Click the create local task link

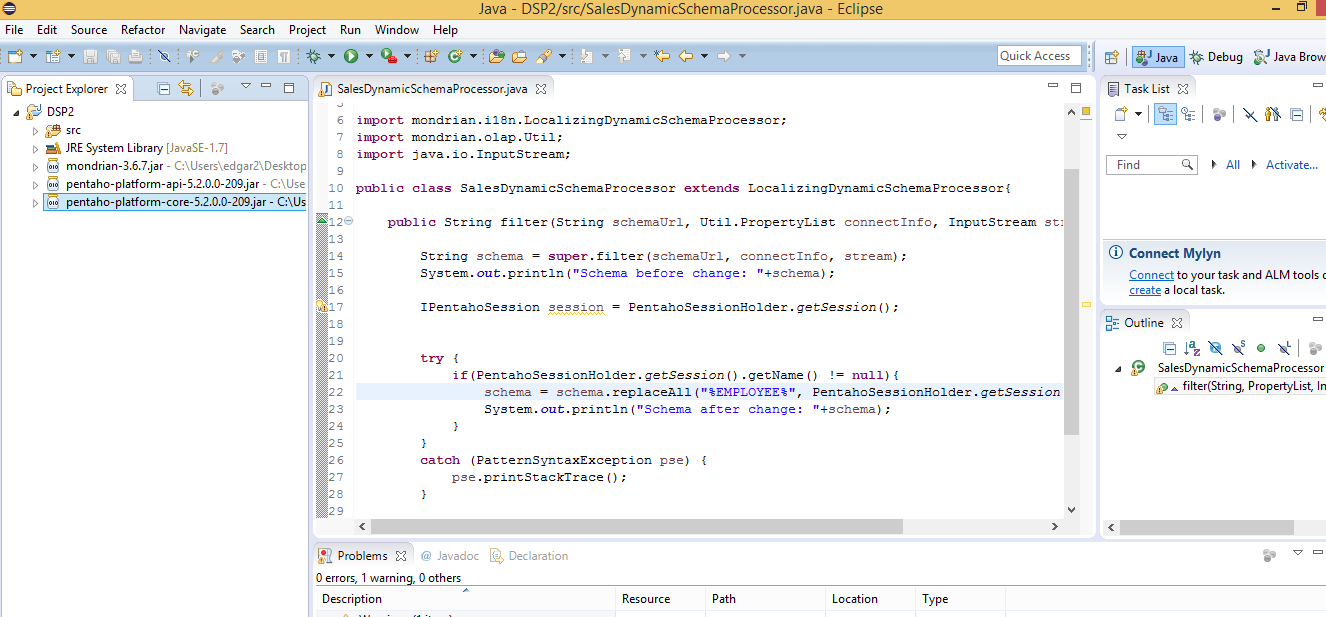coord(1145,290)
